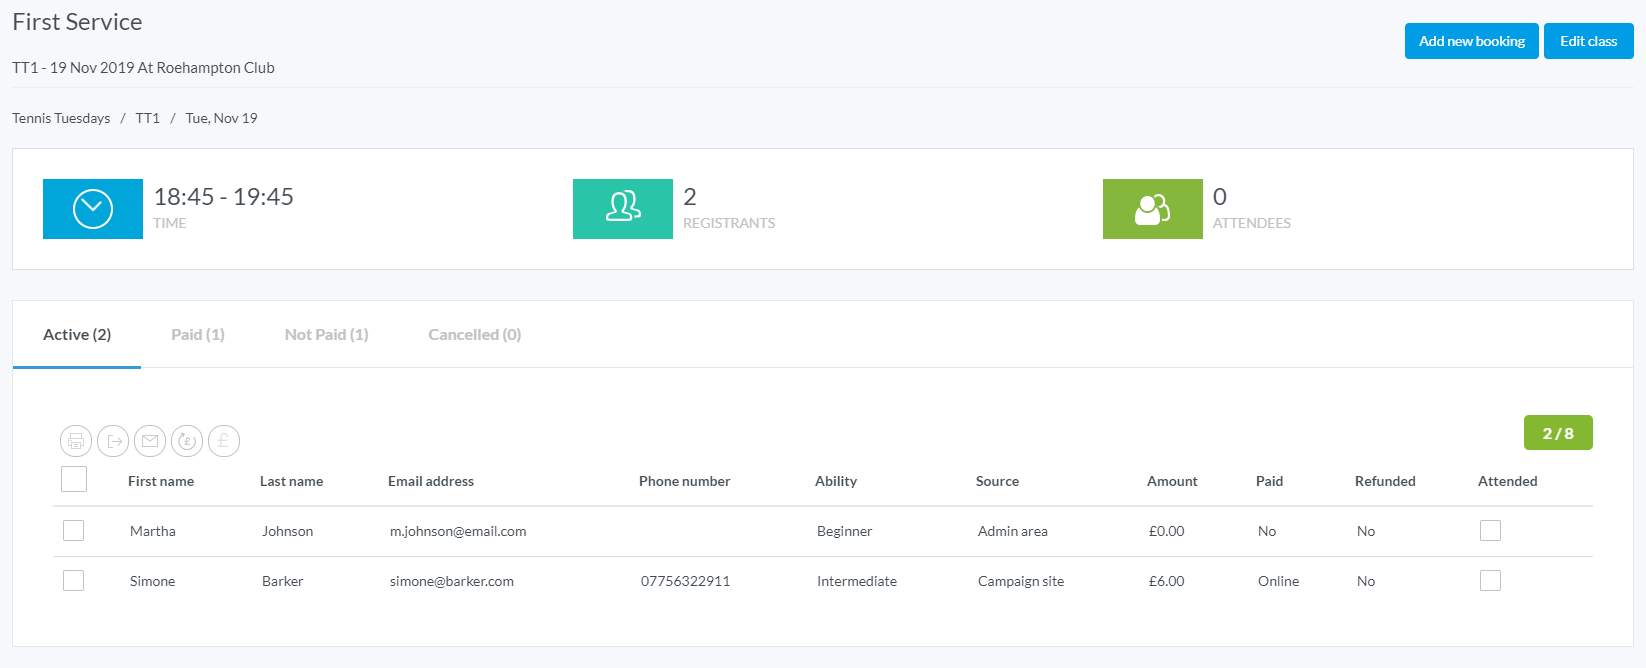Click the teal registrants icon

tap(623, 209)
